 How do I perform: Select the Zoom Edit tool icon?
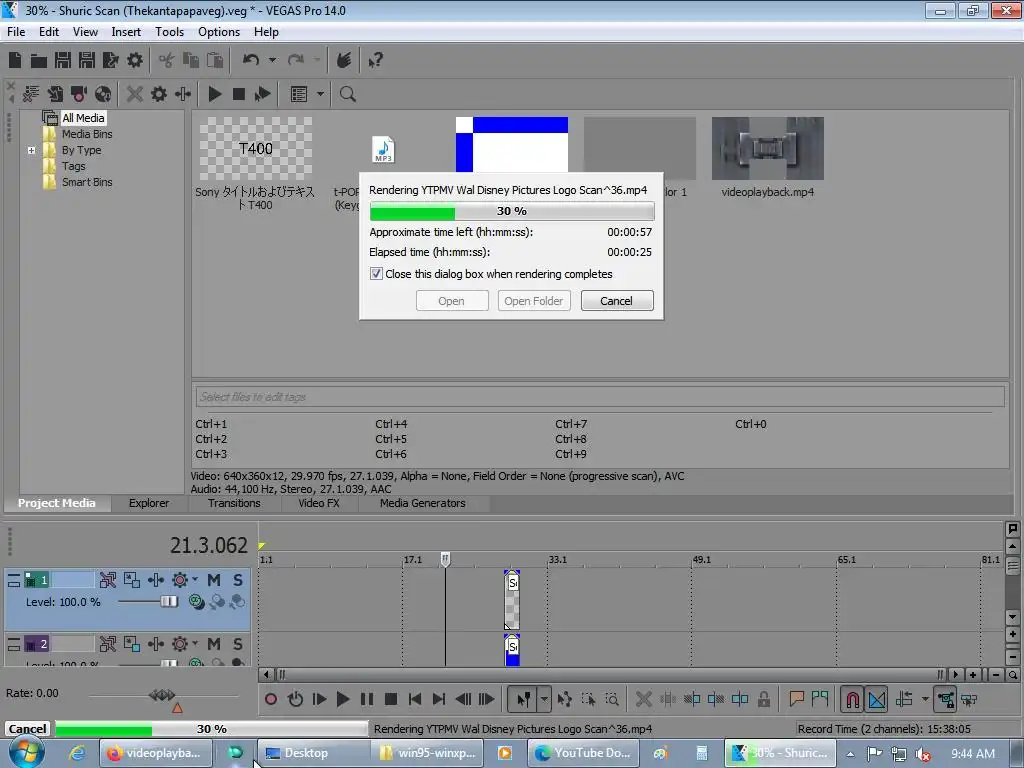tap(612, 699)
